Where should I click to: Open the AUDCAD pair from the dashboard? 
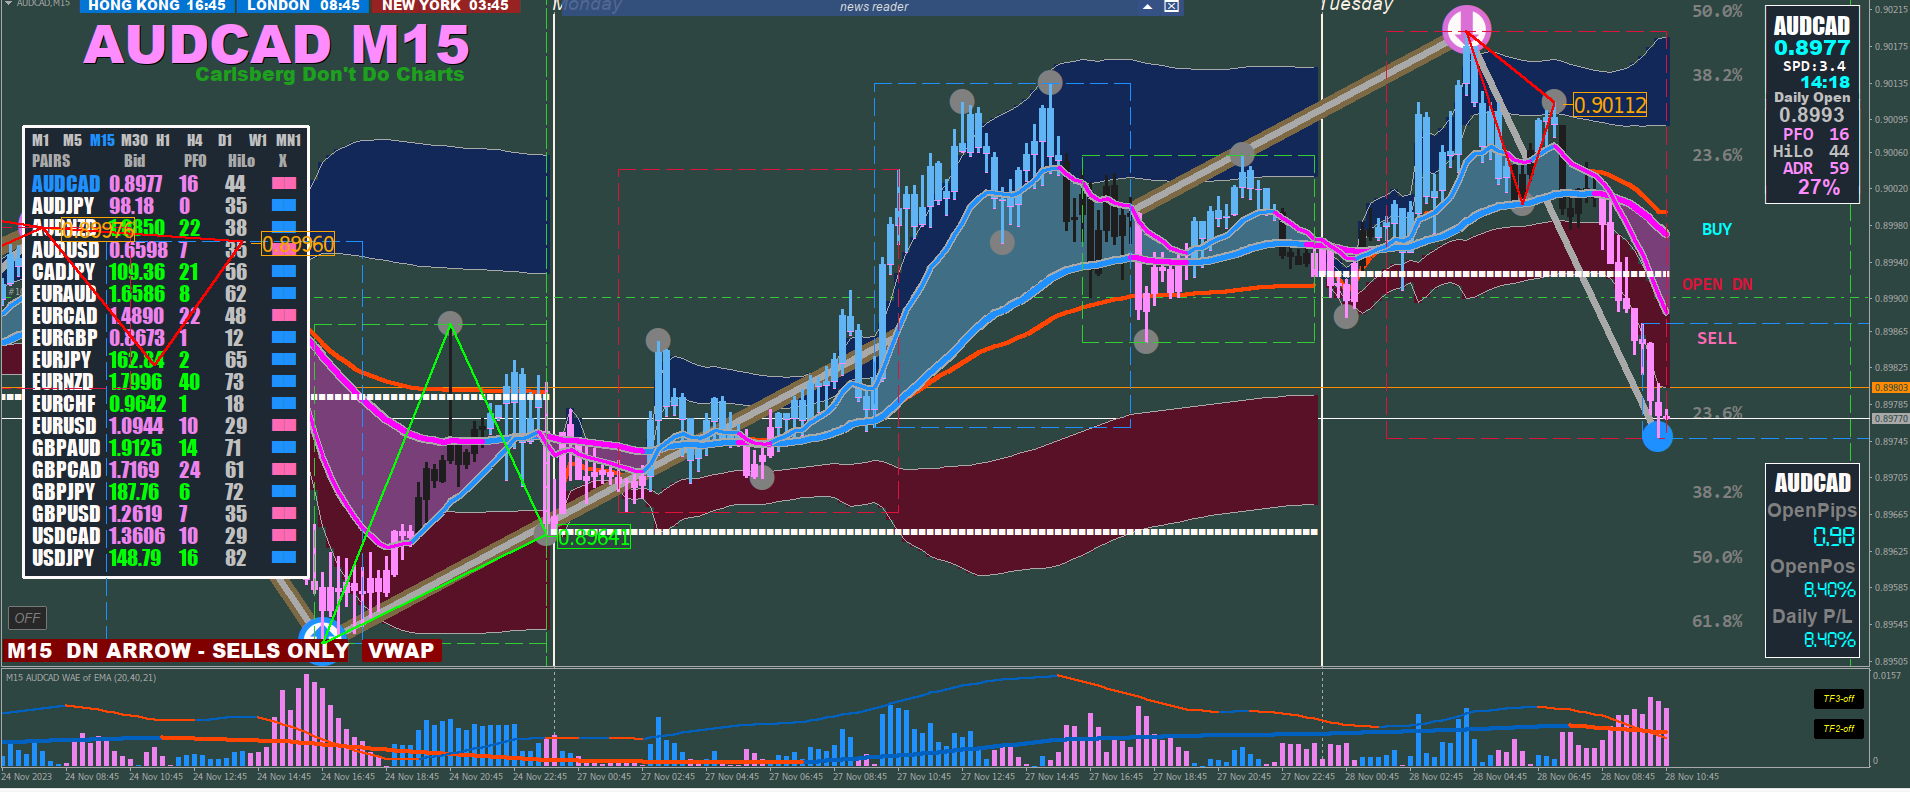(66, 184)
